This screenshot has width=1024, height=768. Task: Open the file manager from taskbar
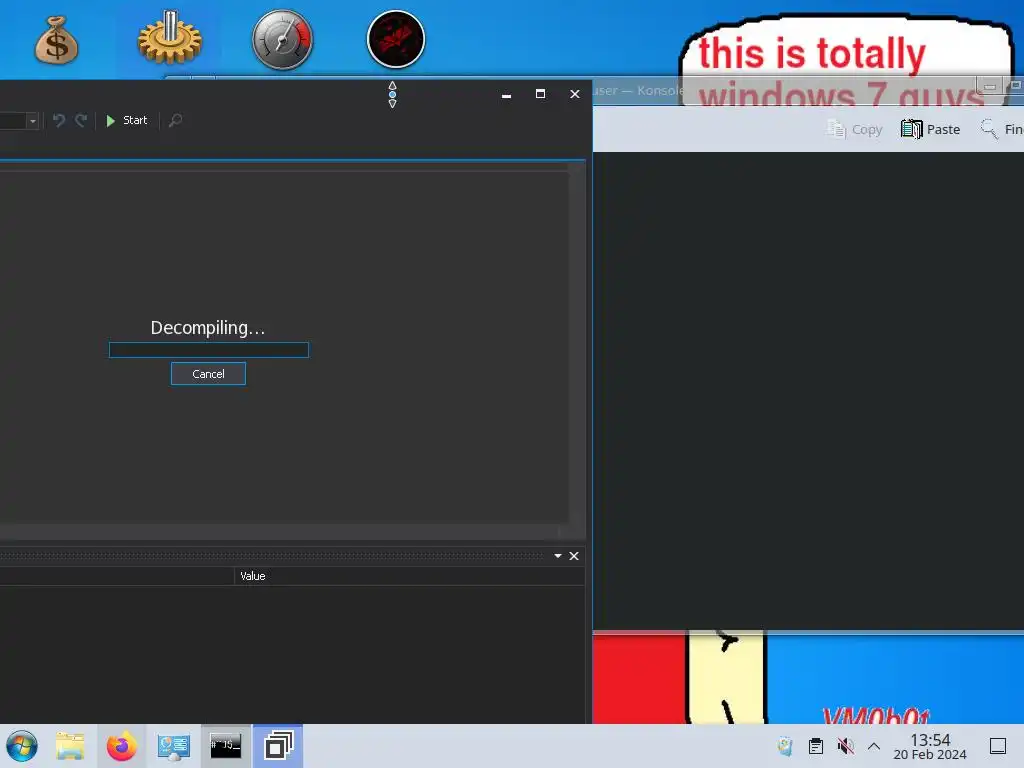tap(70, 746)
